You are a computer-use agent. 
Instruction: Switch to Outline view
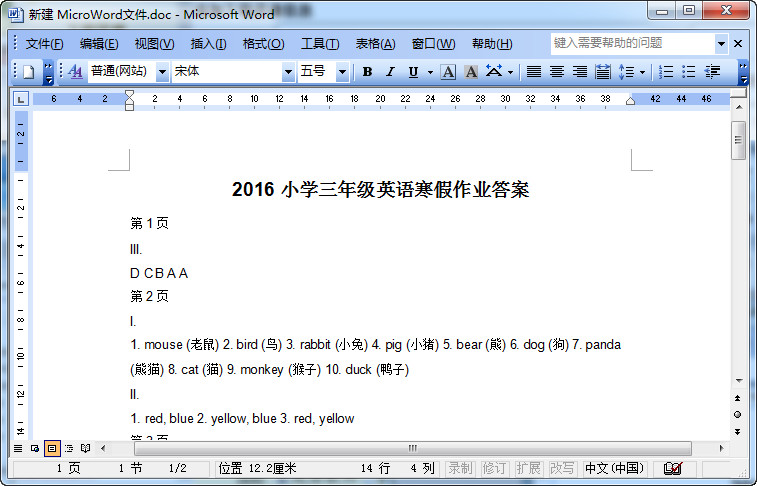[x=69, y=448]
